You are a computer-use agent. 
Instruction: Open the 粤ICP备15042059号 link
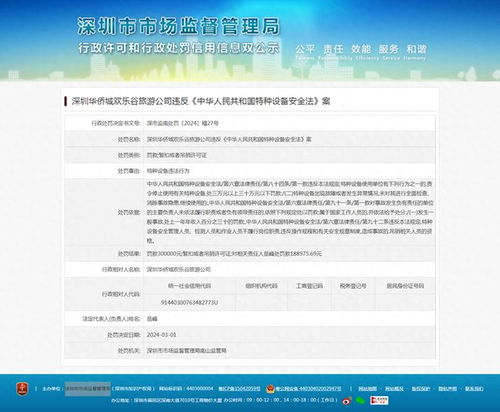[x=239, y=389]
